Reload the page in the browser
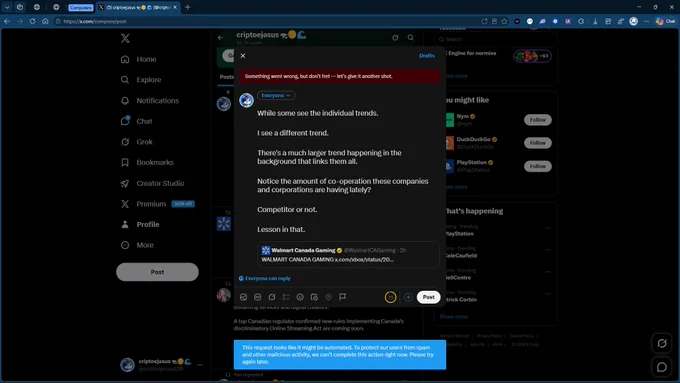Screen dimensions: 680x383 click(33, 21)
